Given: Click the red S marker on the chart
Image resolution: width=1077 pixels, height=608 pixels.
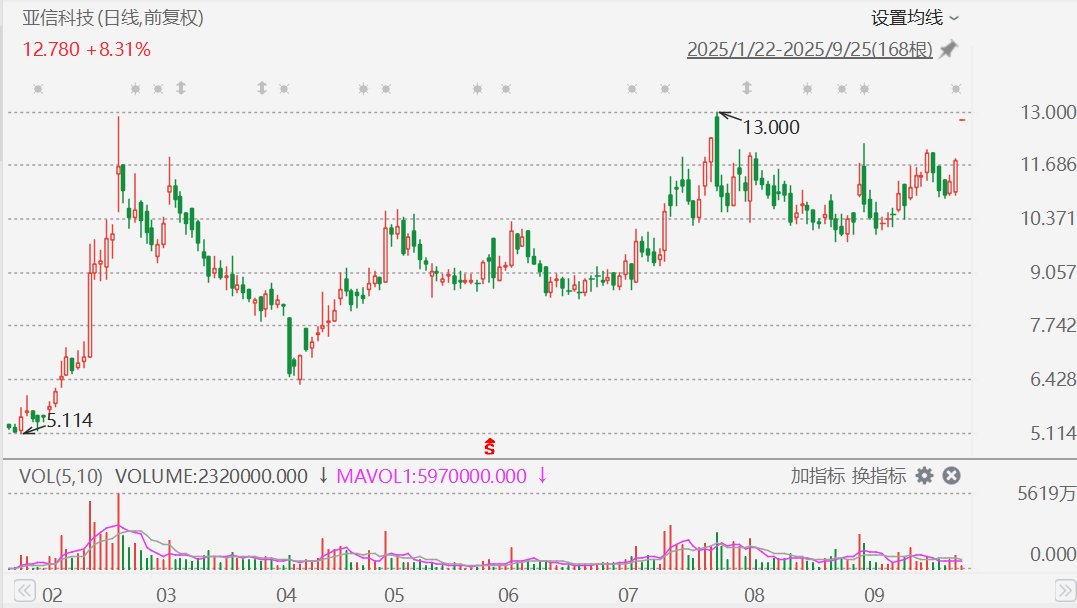Looking at the screenshot, I should (x=490, y=445).
